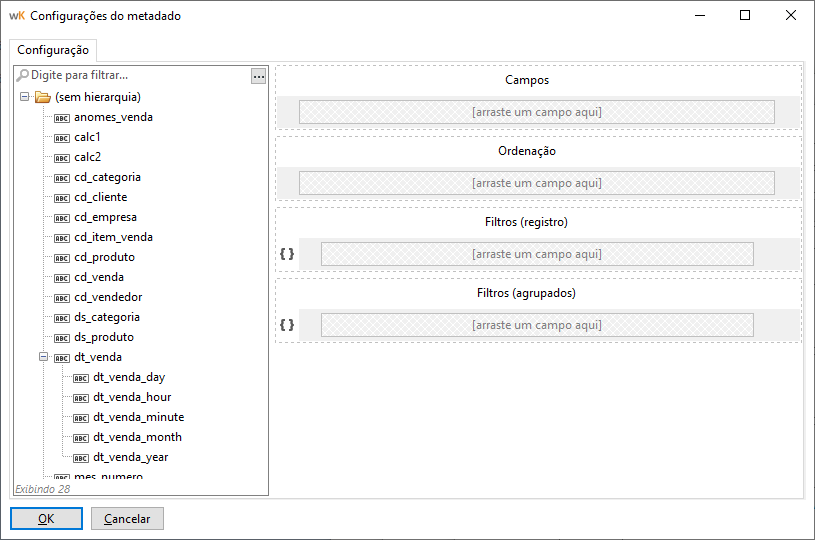The width and height of the screenshot is (815, 540).
Task: Click the filter options ellipsis button
Action: coord(258,76)
